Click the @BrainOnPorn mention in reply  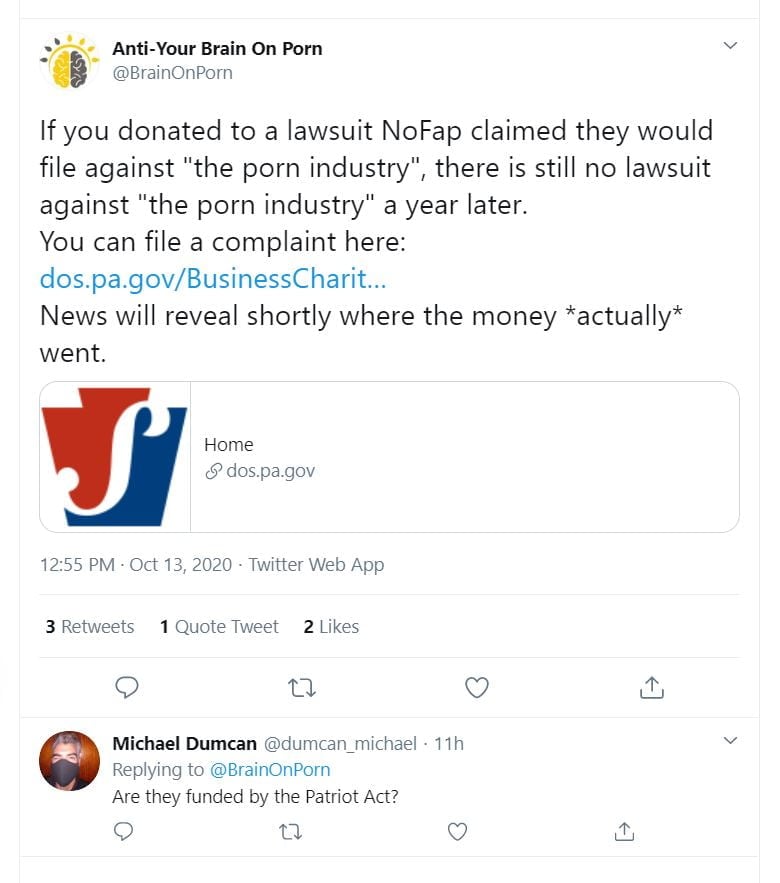(x=270, y=770)
